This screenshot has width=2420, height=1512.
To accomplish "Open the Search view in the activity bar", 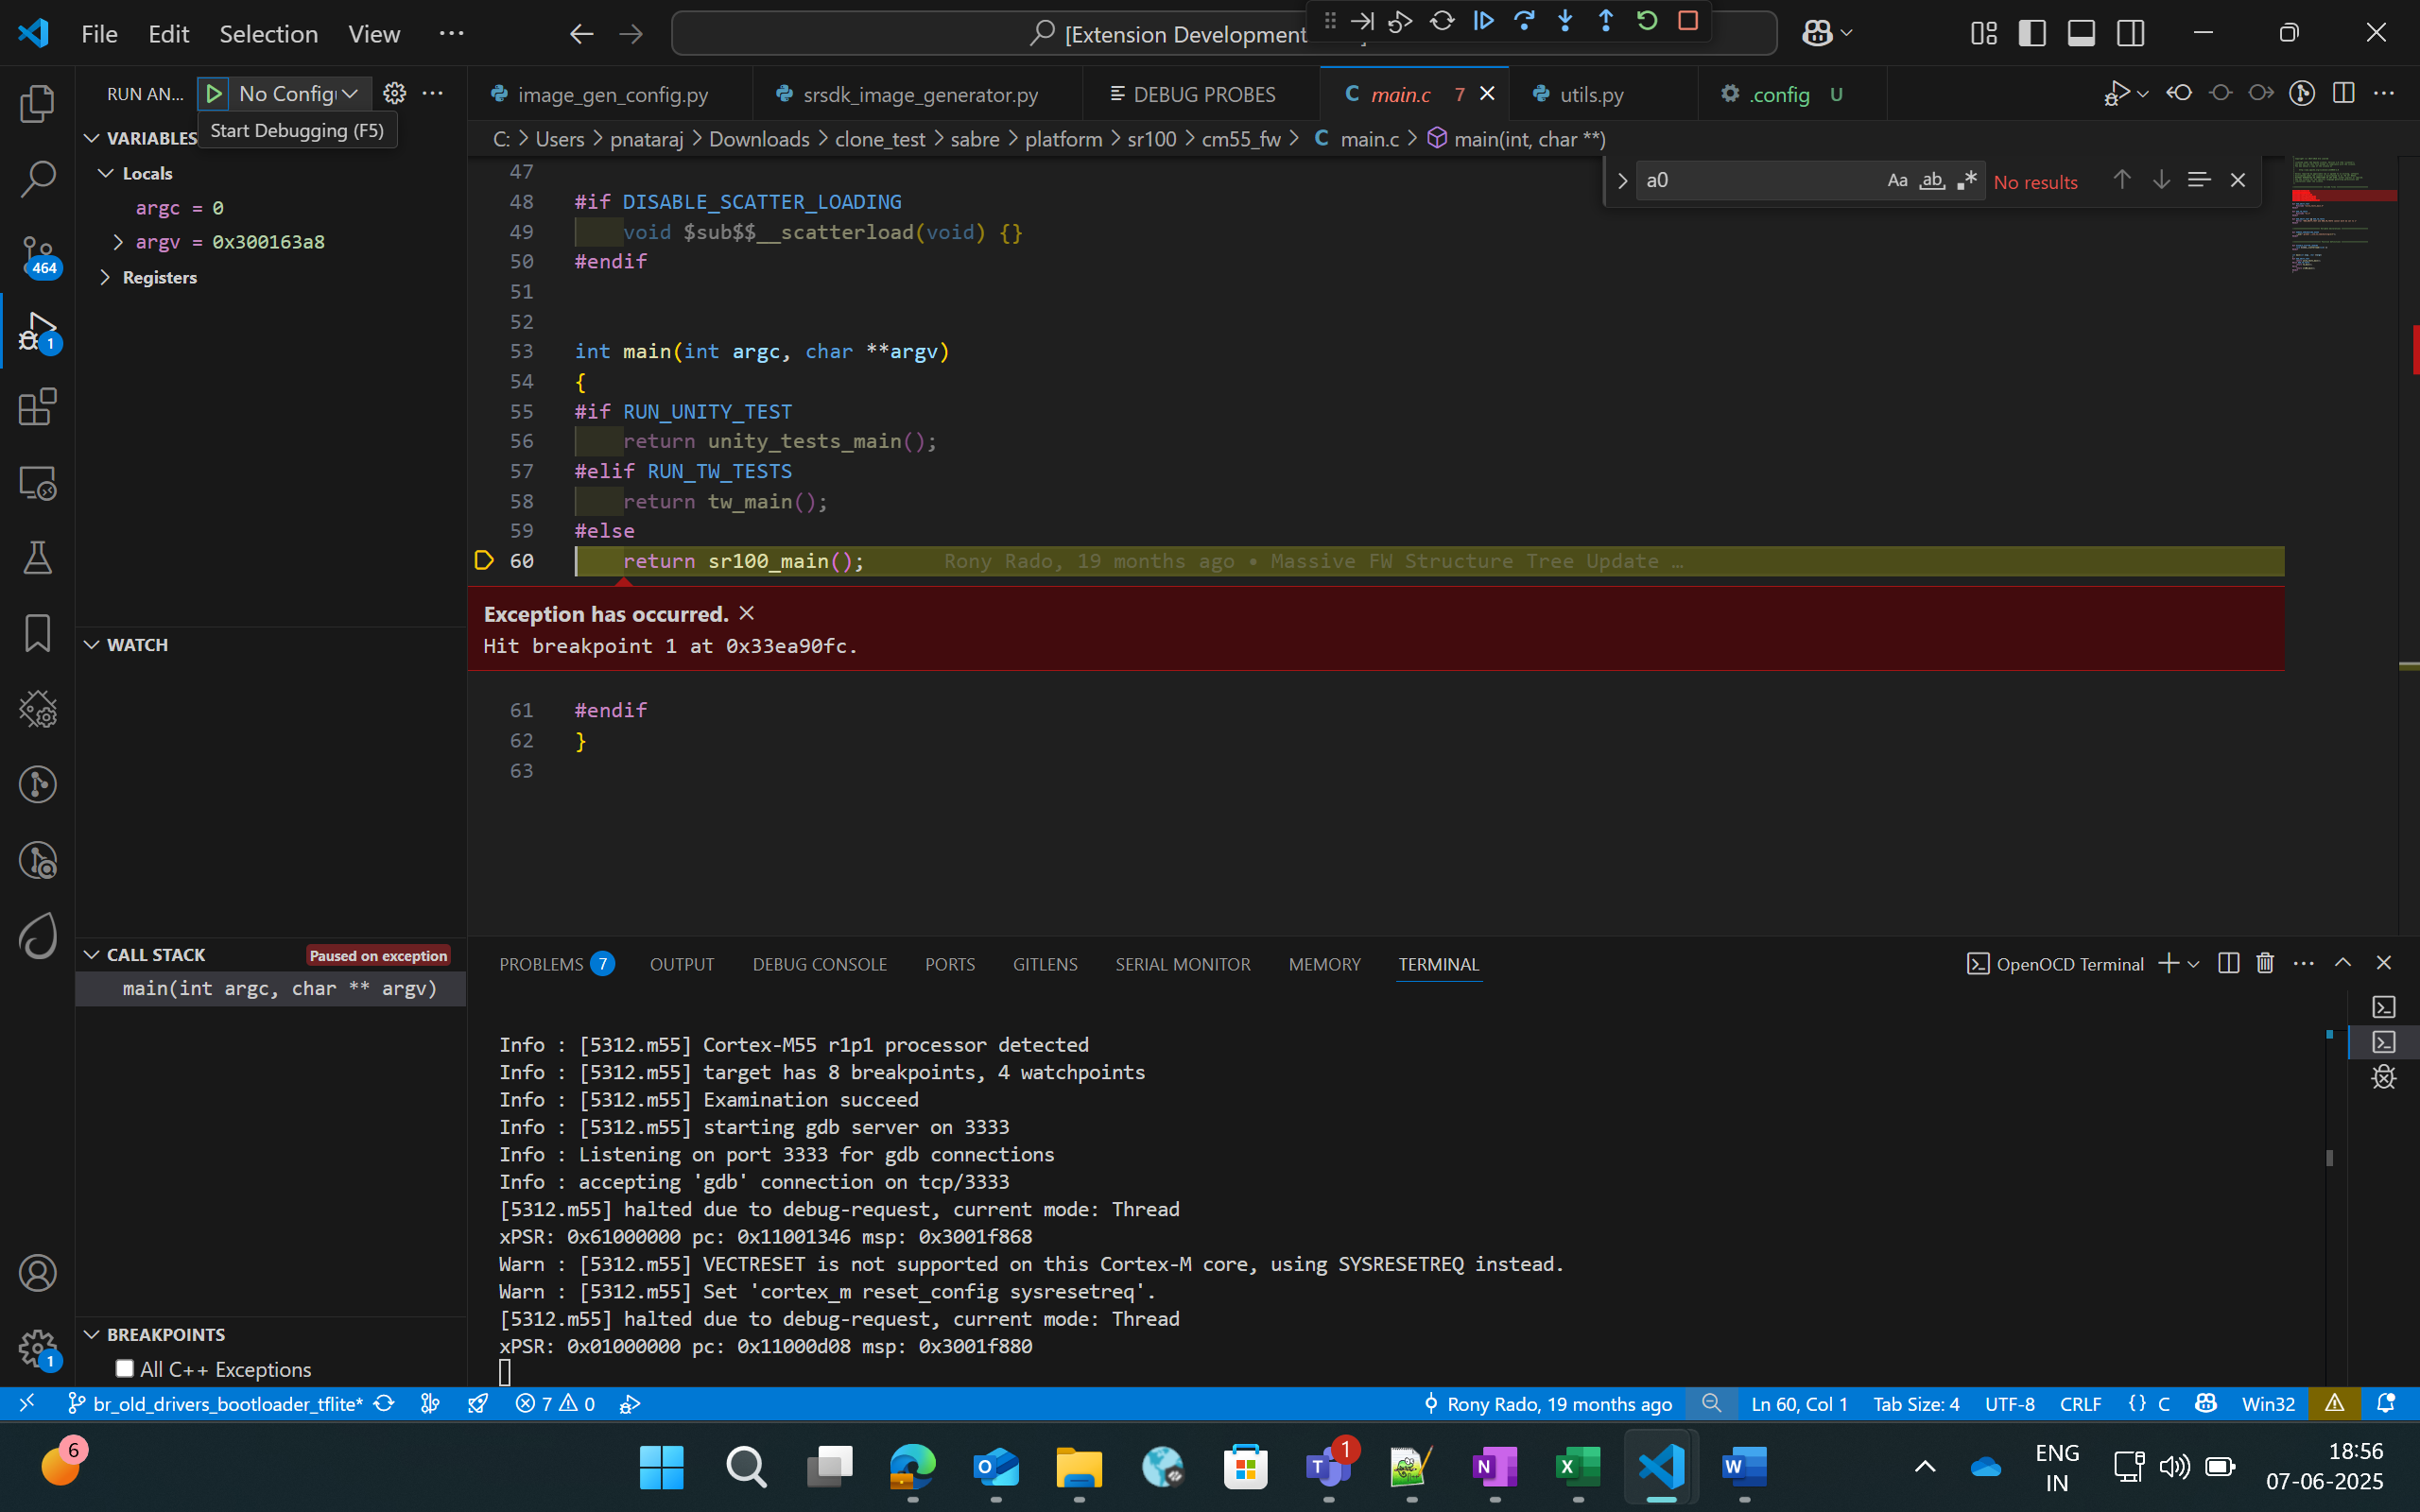I will click(37, 179).
